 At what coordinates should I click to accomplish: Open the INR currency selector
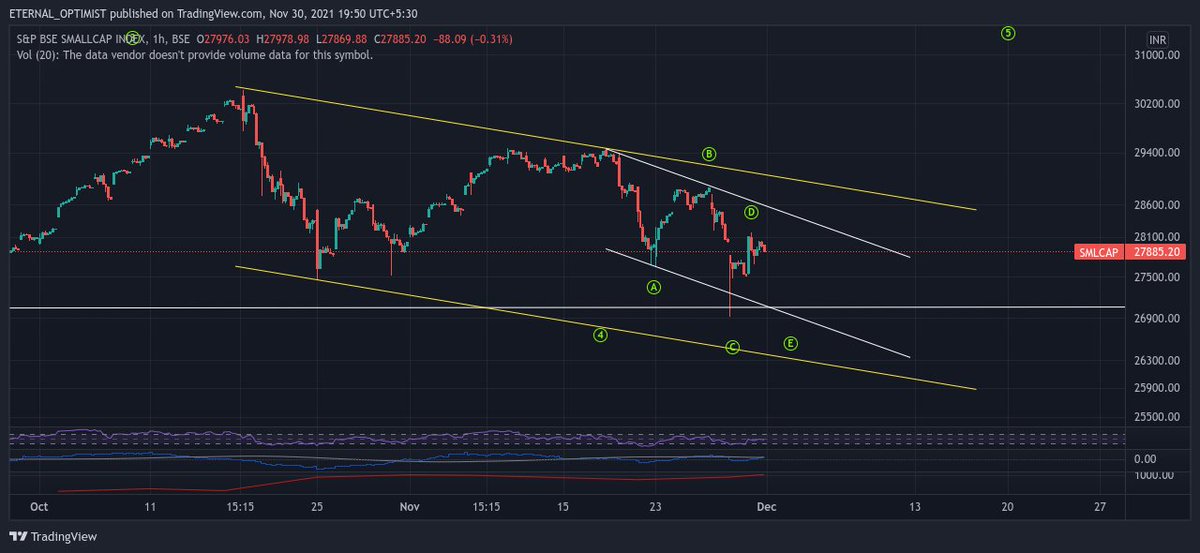coord(1157,39)
